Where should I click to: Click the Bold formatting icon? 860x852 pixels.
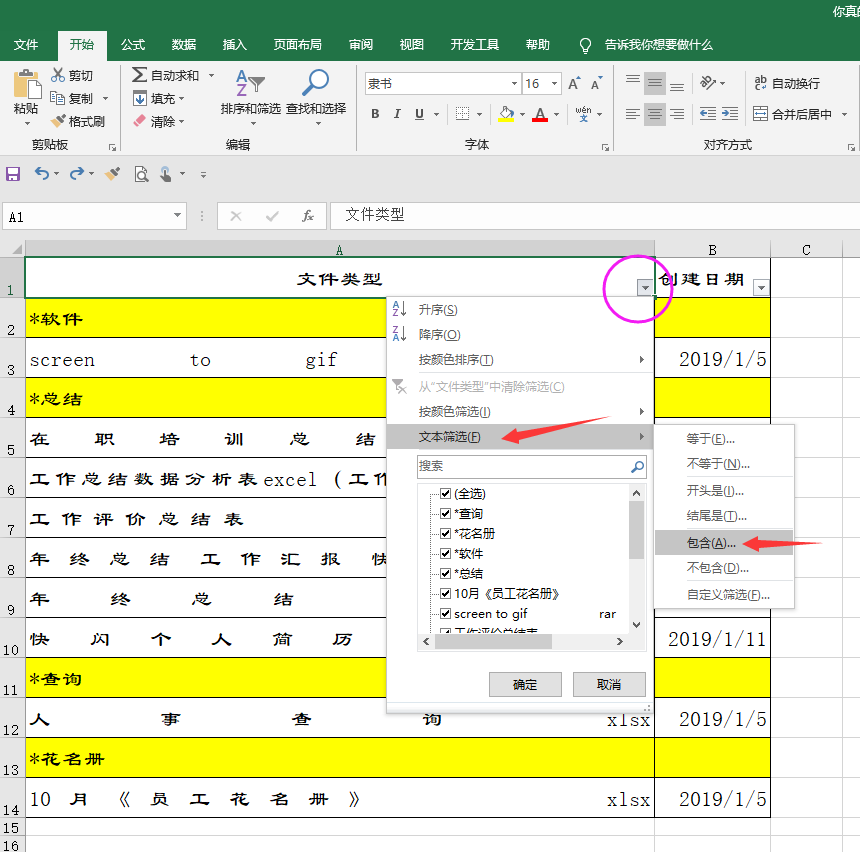point(375,114)
